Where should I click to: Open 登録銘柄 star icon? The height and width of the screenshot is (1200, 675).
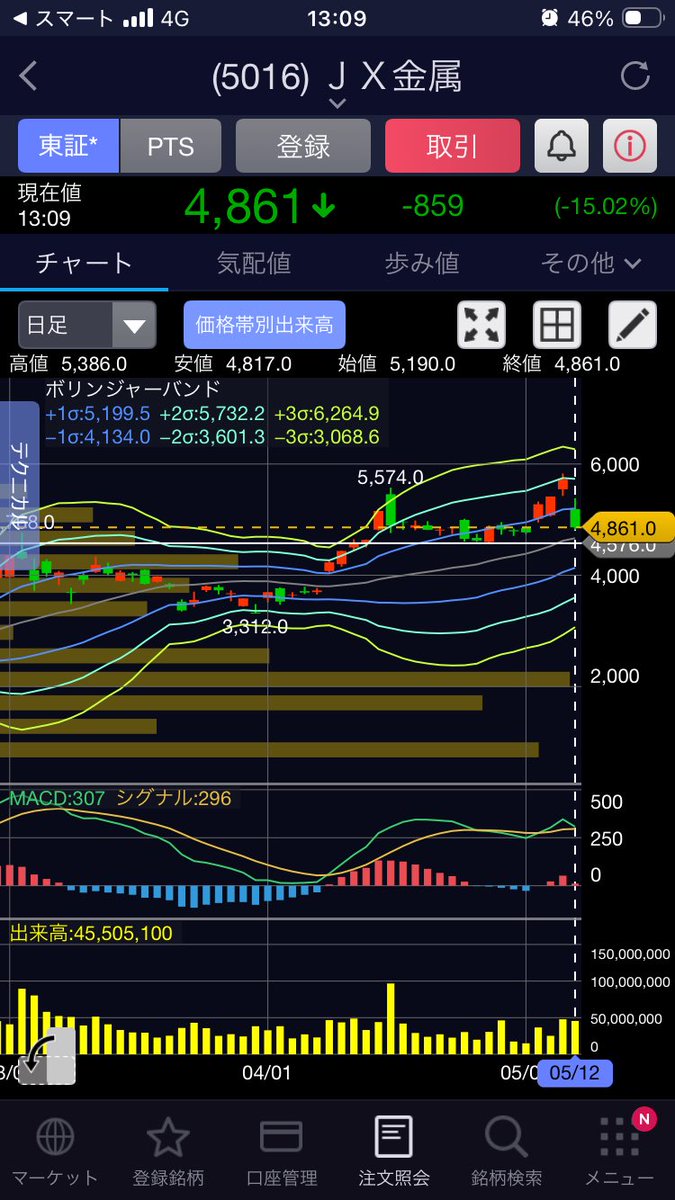coord(168,1137)
